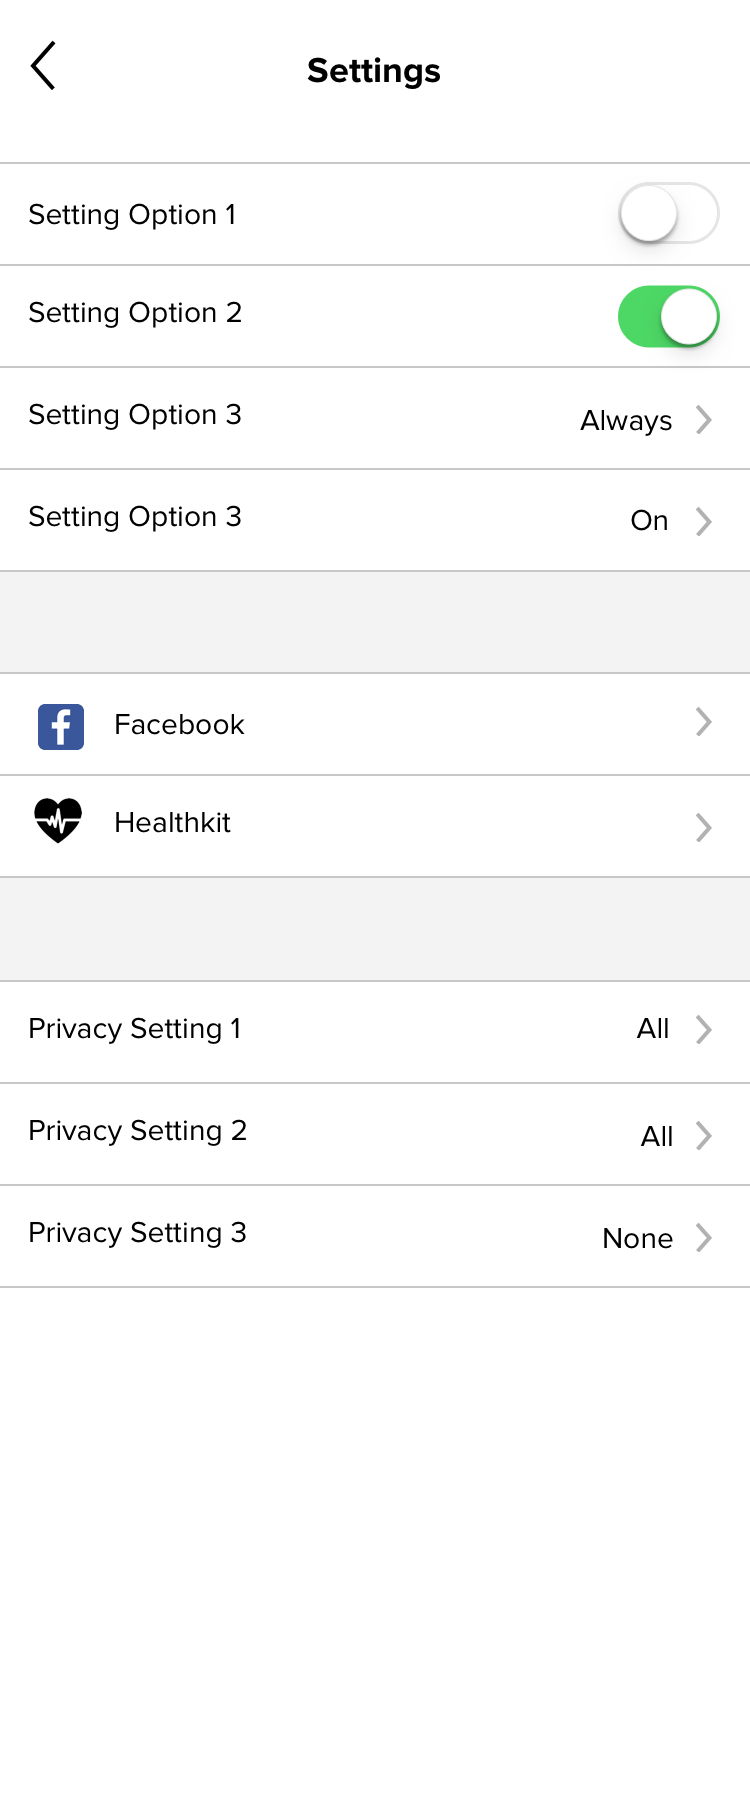Tap the Facebook logo icon

pyautogui.click(x=61, y=727)
